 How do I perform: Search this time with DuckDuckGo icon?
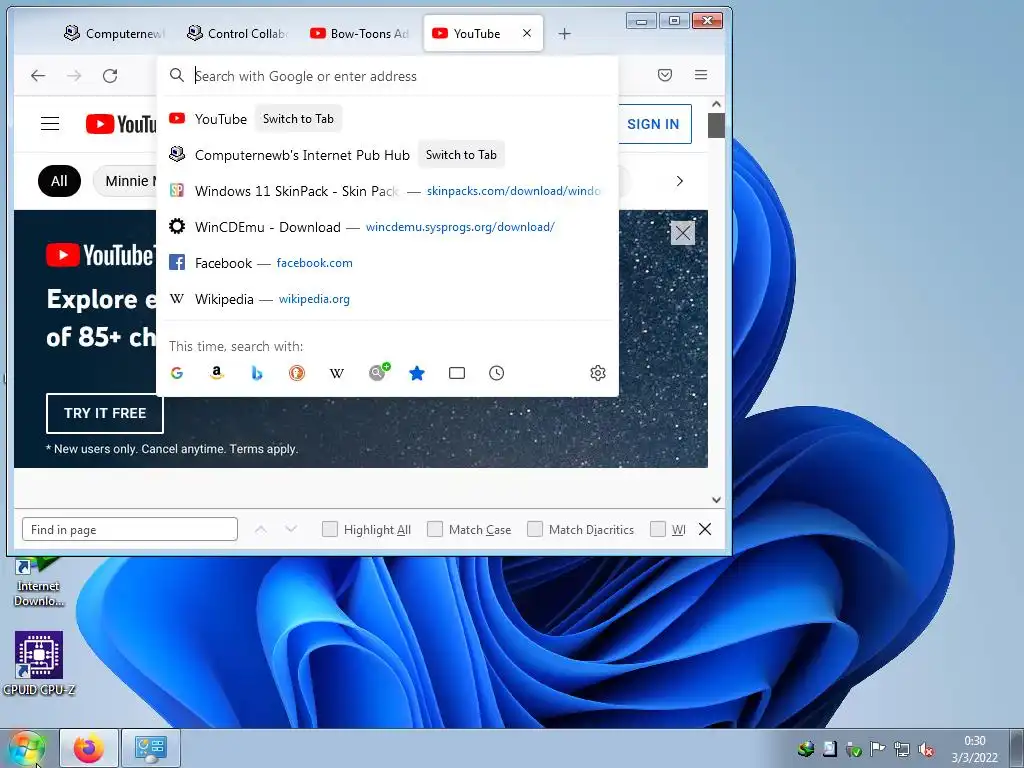click(x=296, y=373)
